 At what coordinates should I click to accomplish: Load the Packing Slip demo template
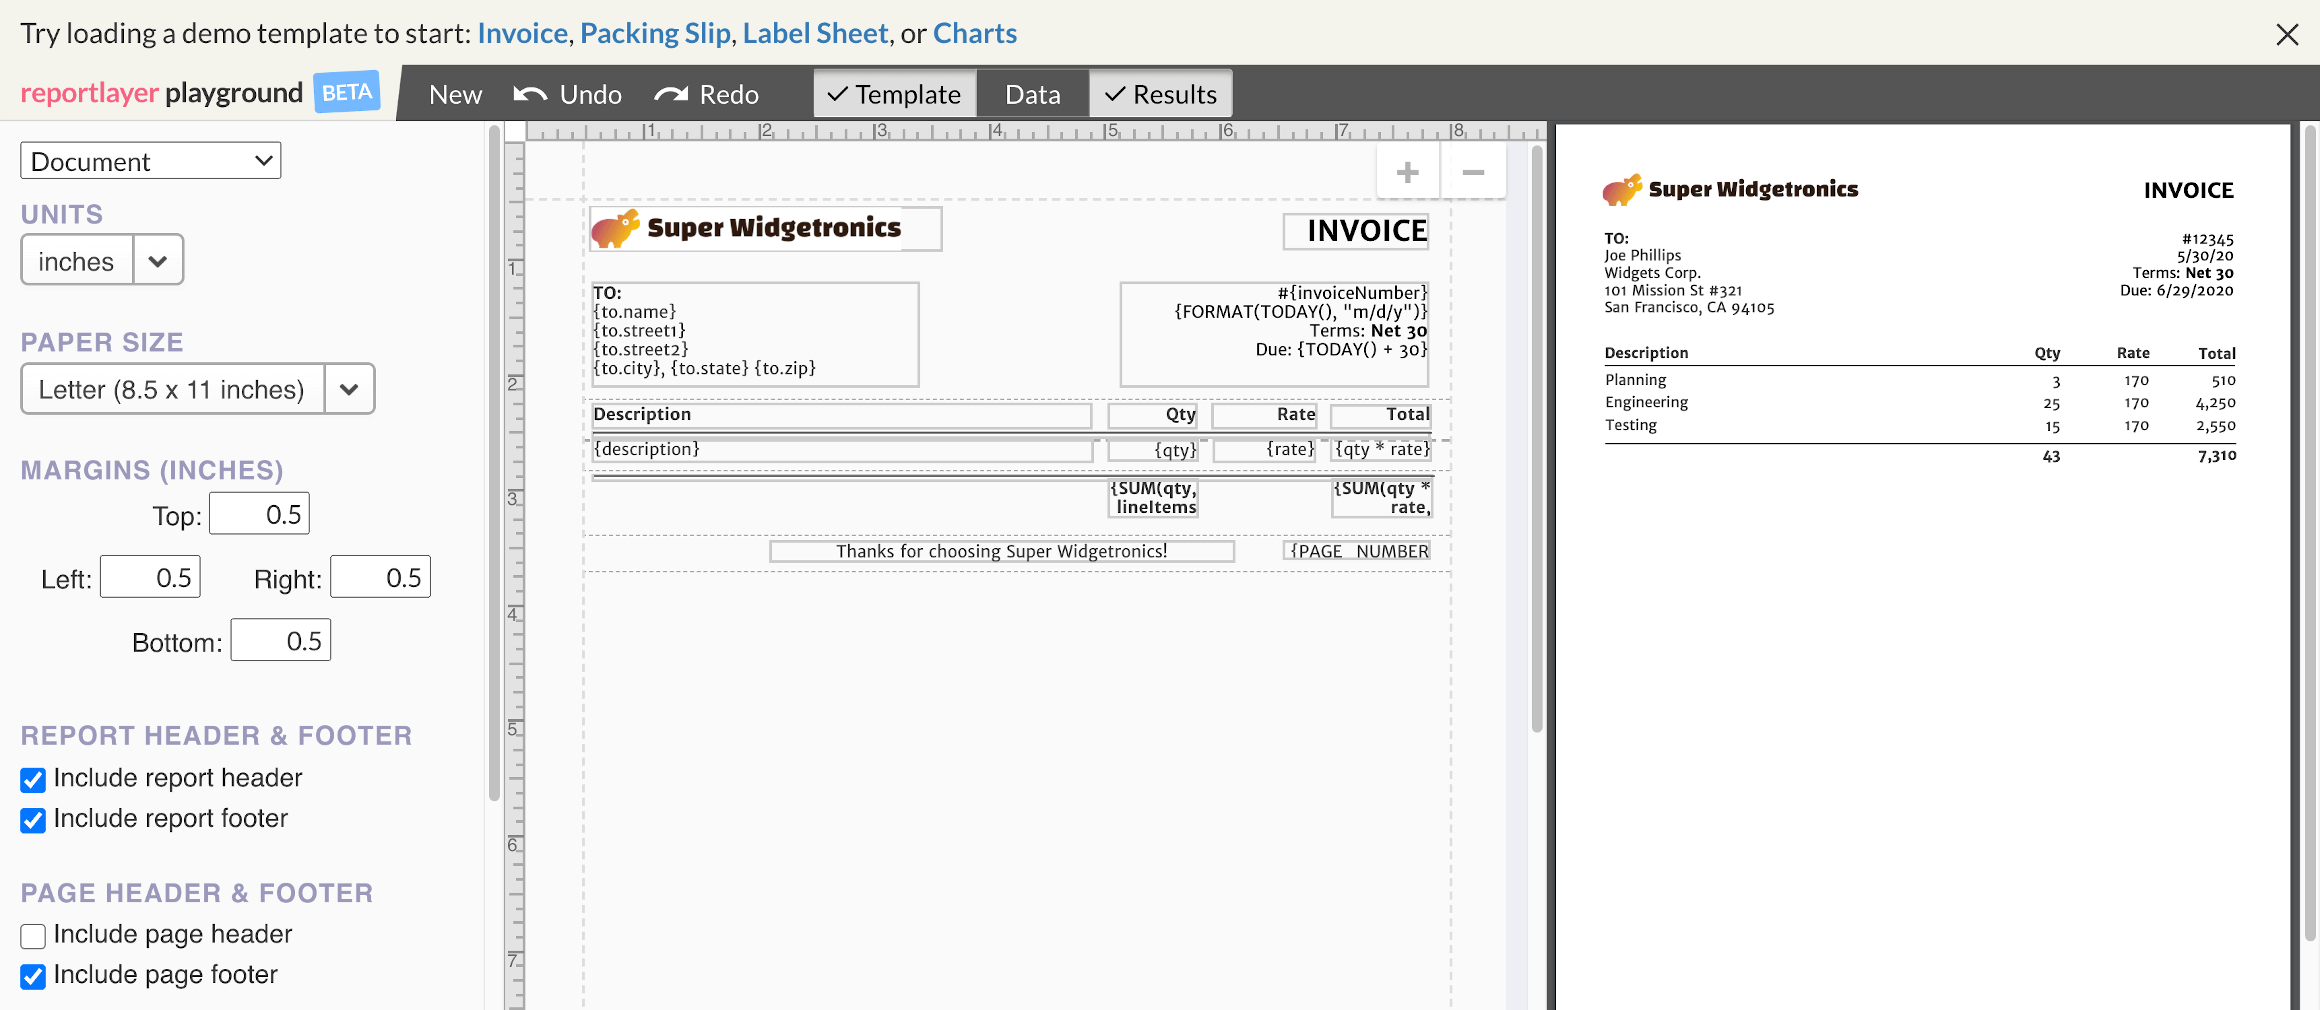pyautogui.click(x=655, y=33)
